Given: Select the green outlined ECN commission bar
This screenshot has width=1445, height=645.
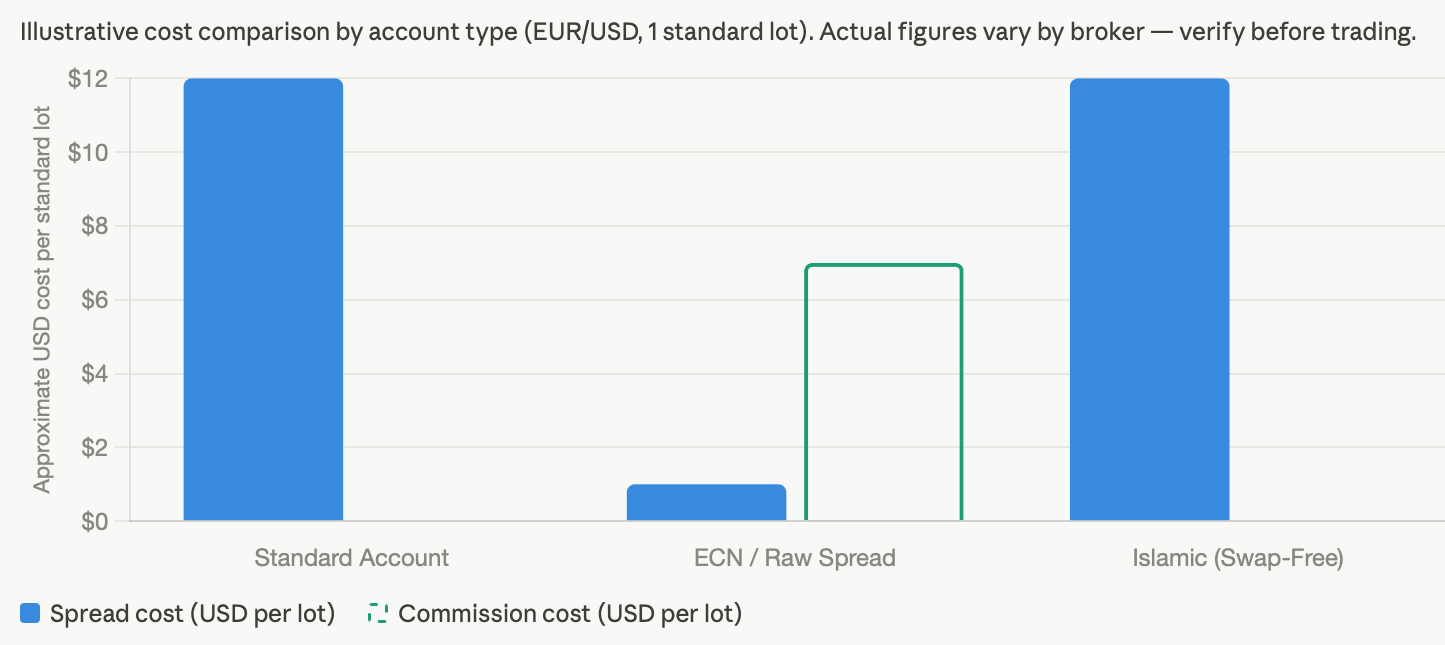Looking at the screenshot, I should click(884, 393).
